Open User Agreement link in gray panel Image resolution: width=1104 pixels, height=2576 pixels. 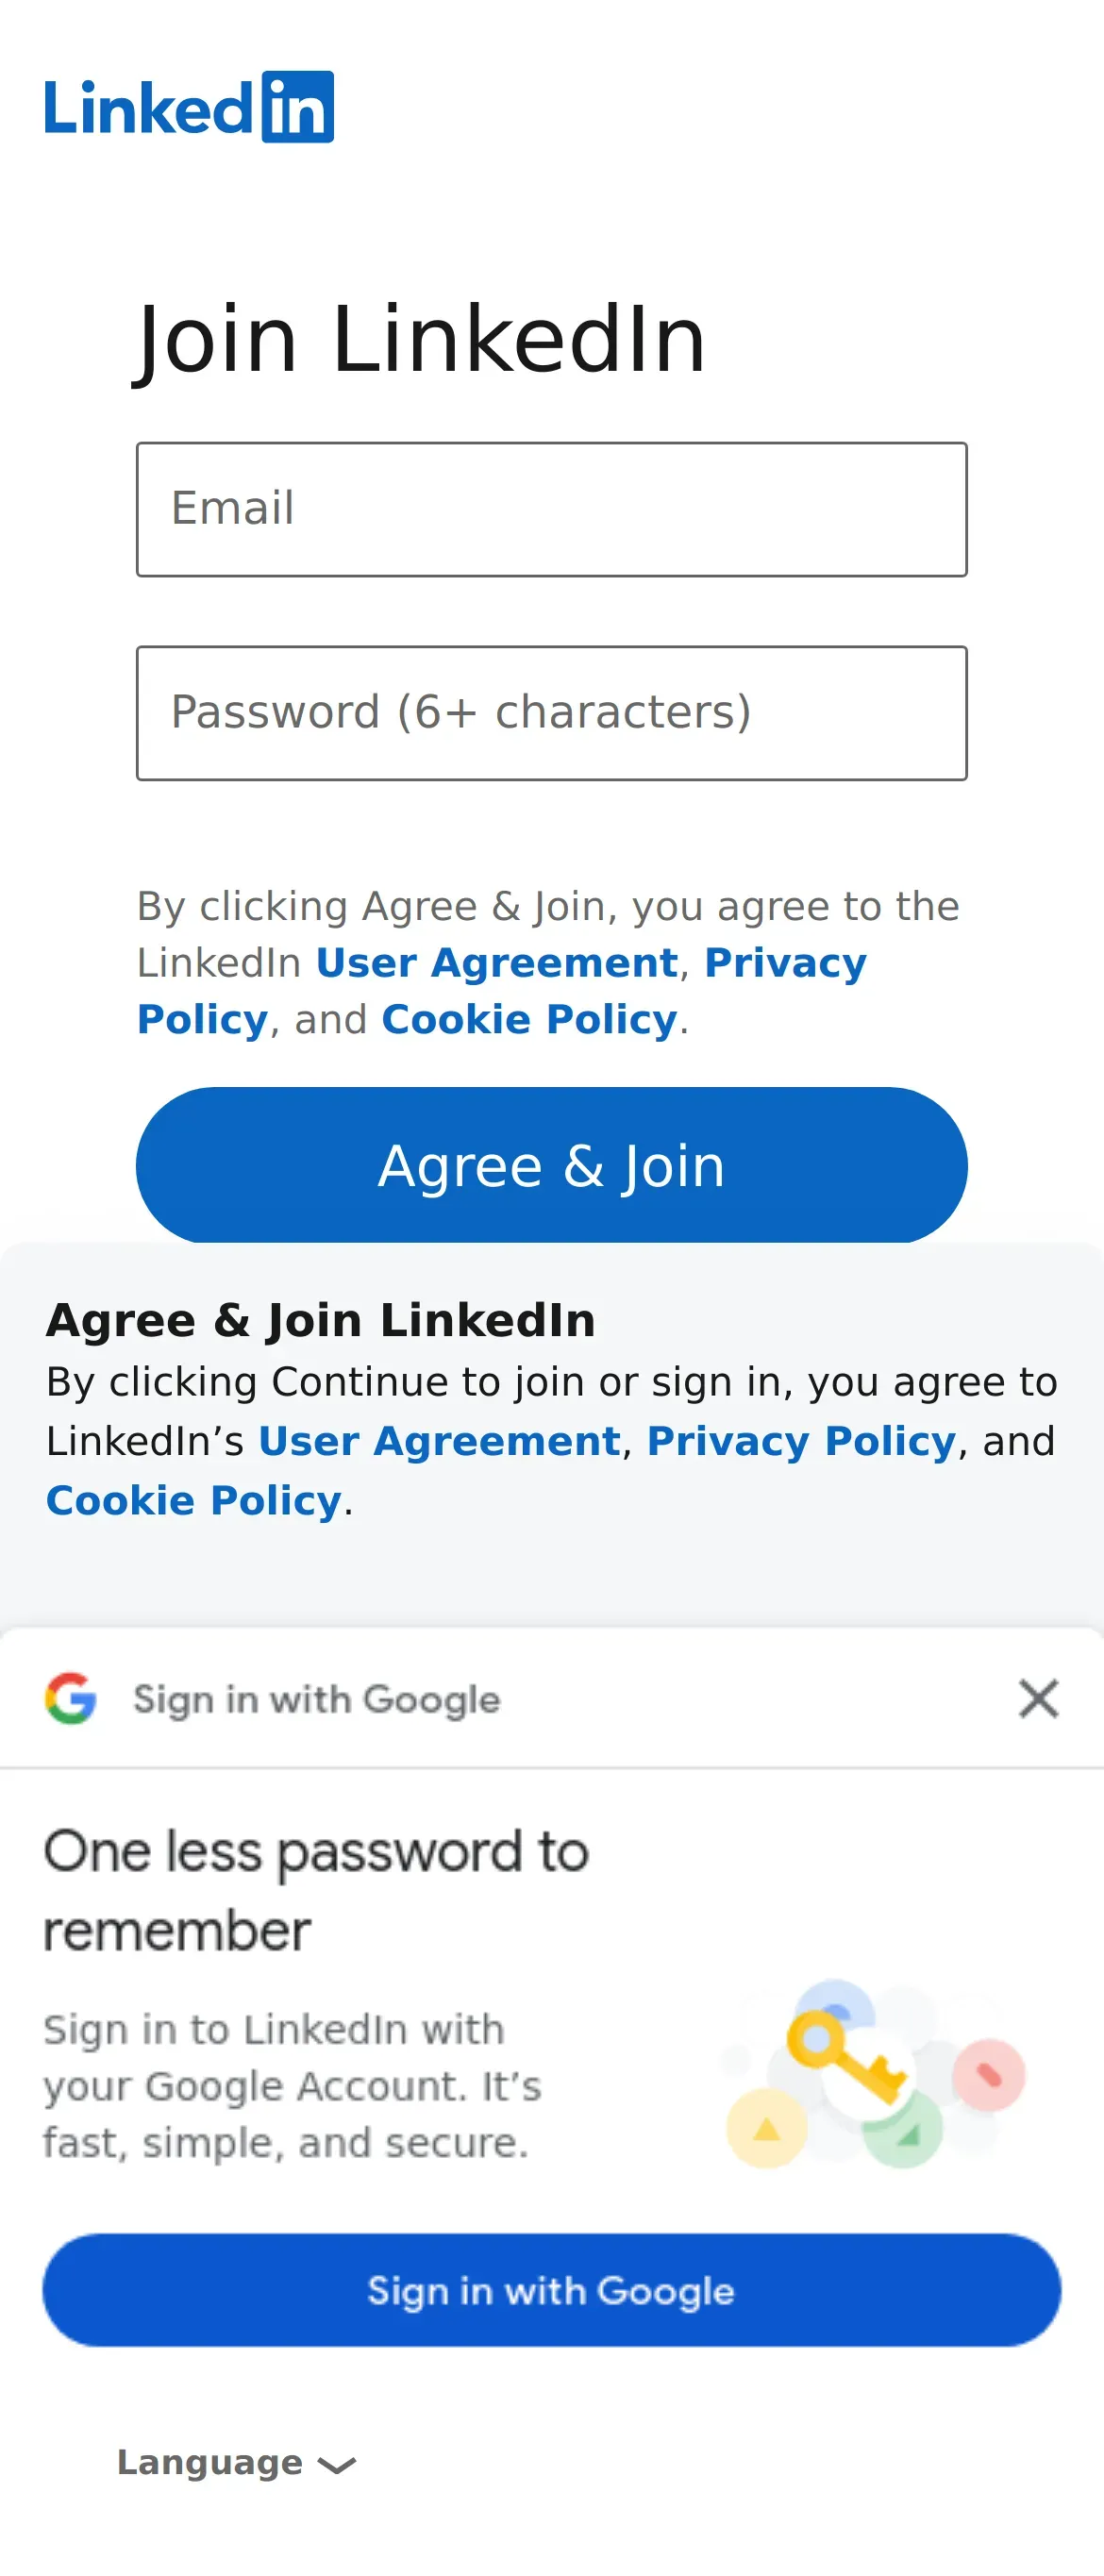[439, 1442]
